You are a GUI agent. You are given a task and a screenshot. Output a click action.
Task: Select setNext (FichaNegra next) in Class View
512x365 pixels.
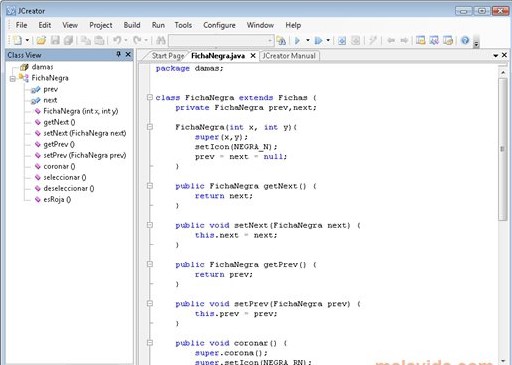tap(85, 133)
